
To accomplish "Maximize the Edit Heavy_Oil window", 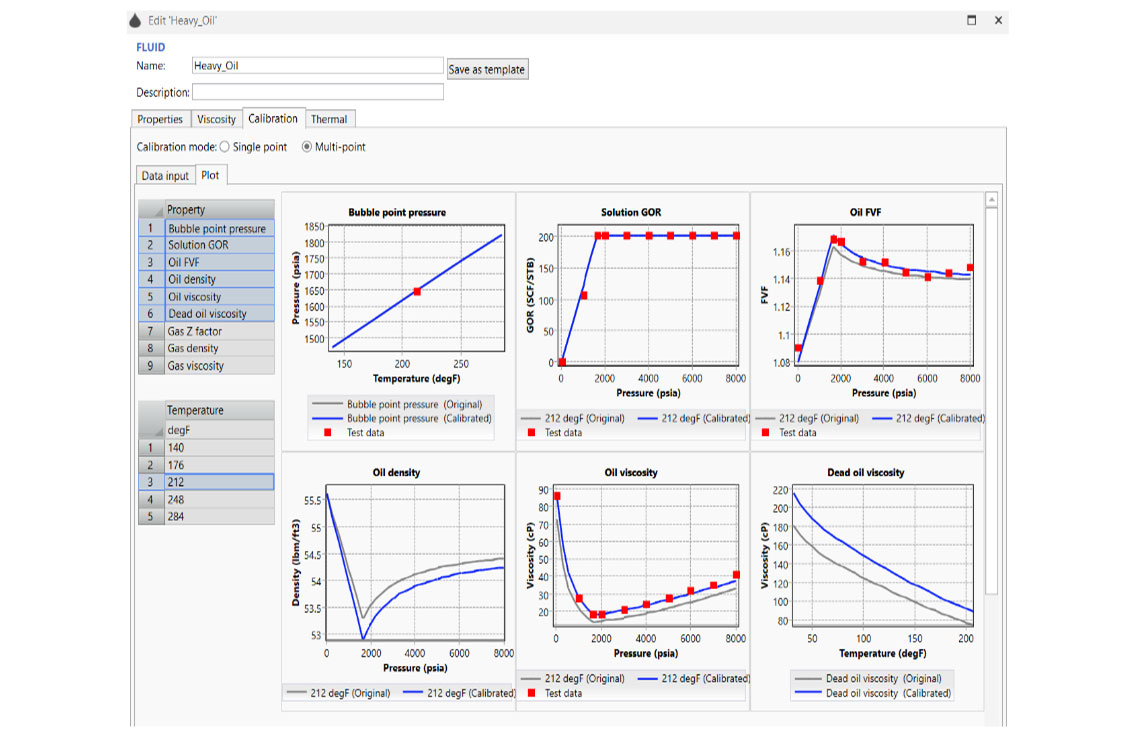I will [x=971, y=20].
